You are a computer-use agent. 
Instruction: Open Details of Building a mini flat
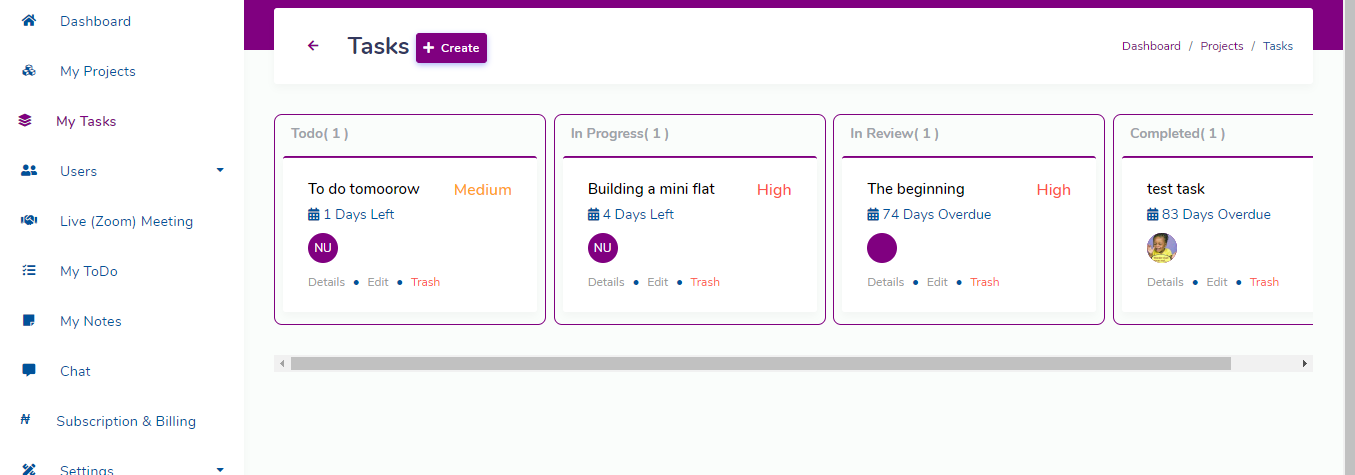(x=606, y=282)
